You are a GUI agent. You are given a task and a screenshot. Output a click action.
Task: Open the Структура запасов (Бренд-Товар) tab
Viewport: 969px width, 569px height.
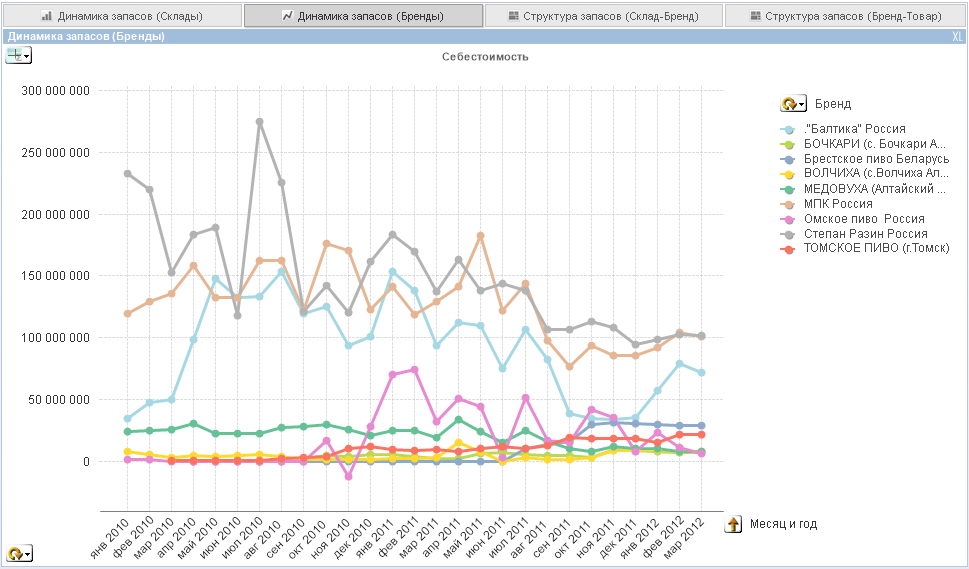point(846,16)
